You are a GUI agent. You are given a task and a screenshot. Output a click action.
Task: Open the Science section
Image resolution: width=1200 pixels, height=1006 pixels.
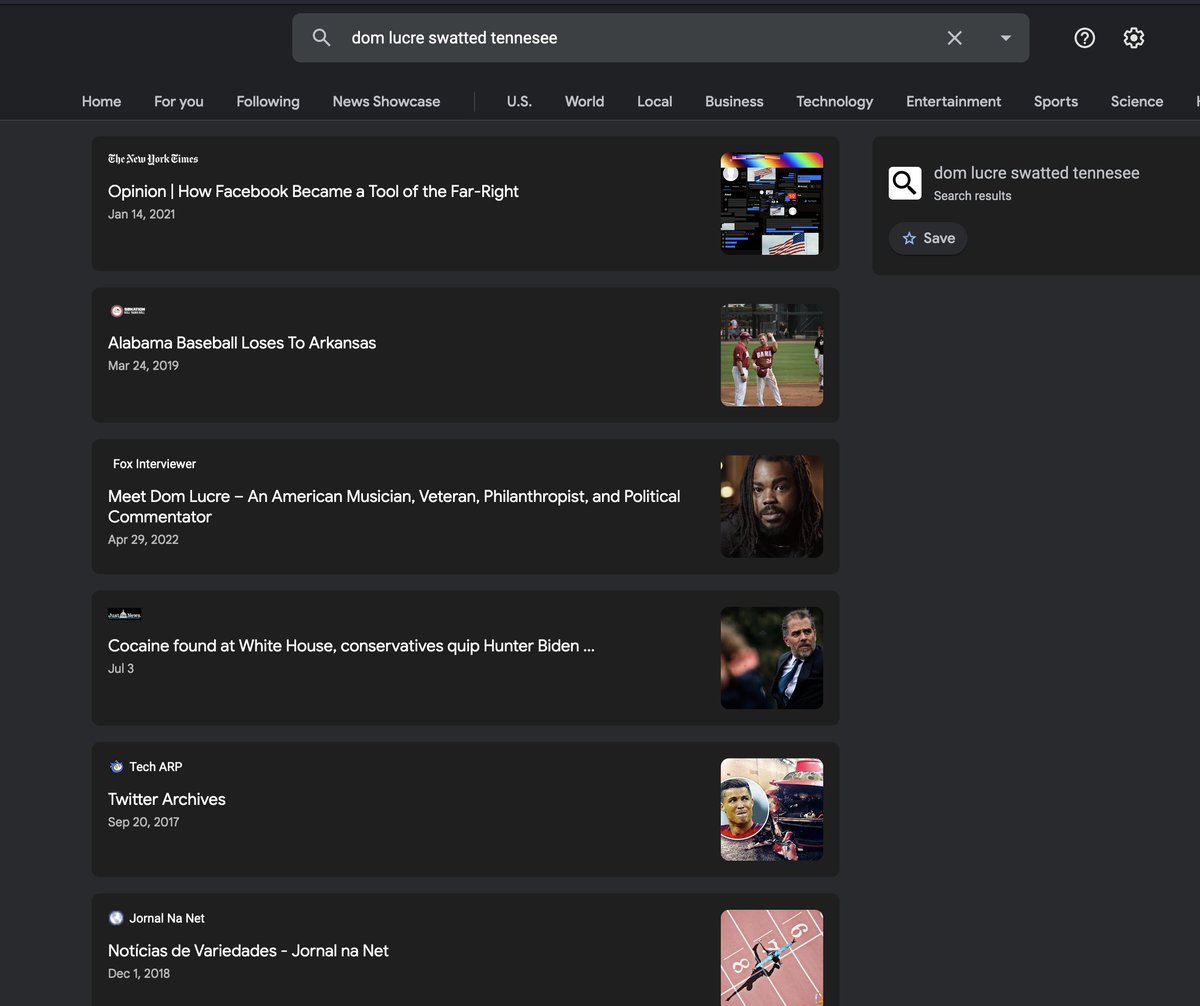point(1137,101)
